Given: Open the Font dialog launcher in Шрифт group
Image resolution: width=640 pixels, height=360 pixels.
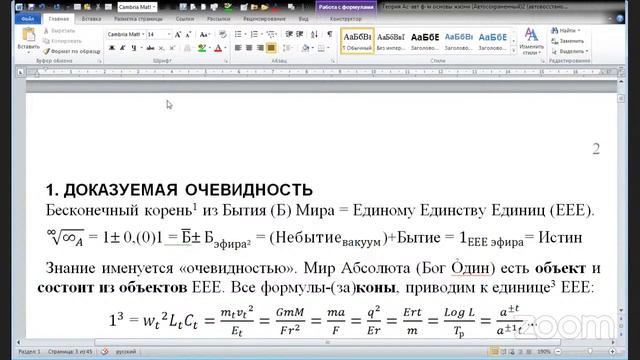Looking at the screenshot, I should [226, 61].
